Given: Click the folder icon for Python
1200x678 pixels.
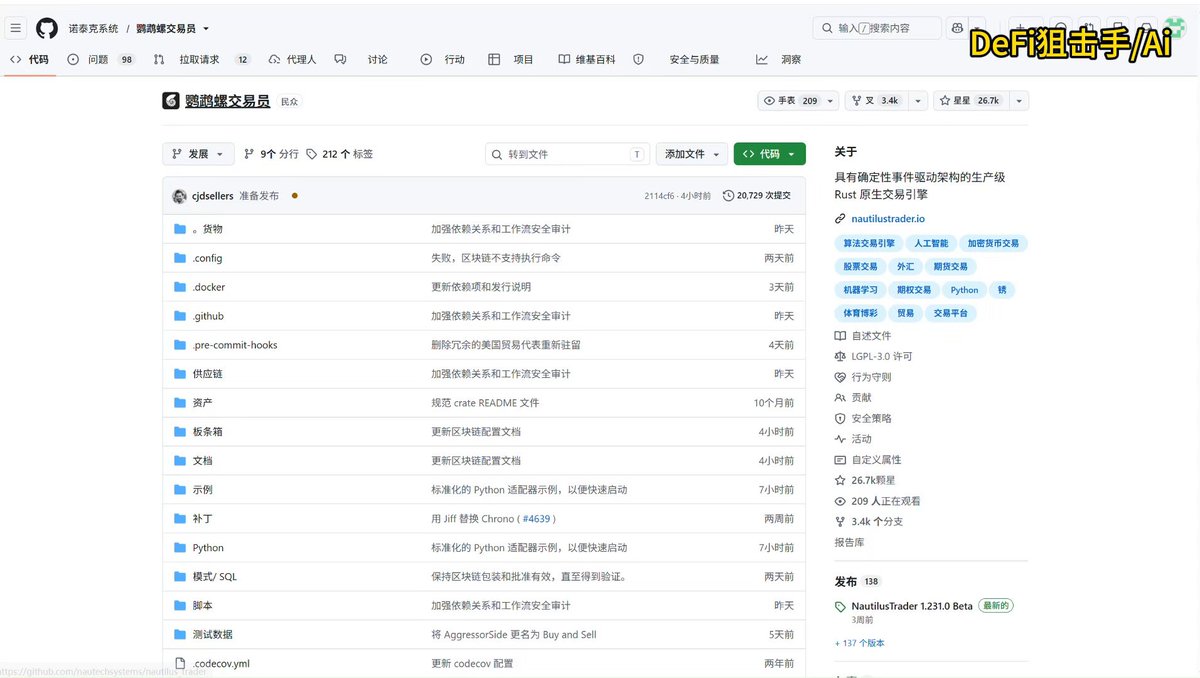Looking at the screenshot, I should [x=180, y=548].
